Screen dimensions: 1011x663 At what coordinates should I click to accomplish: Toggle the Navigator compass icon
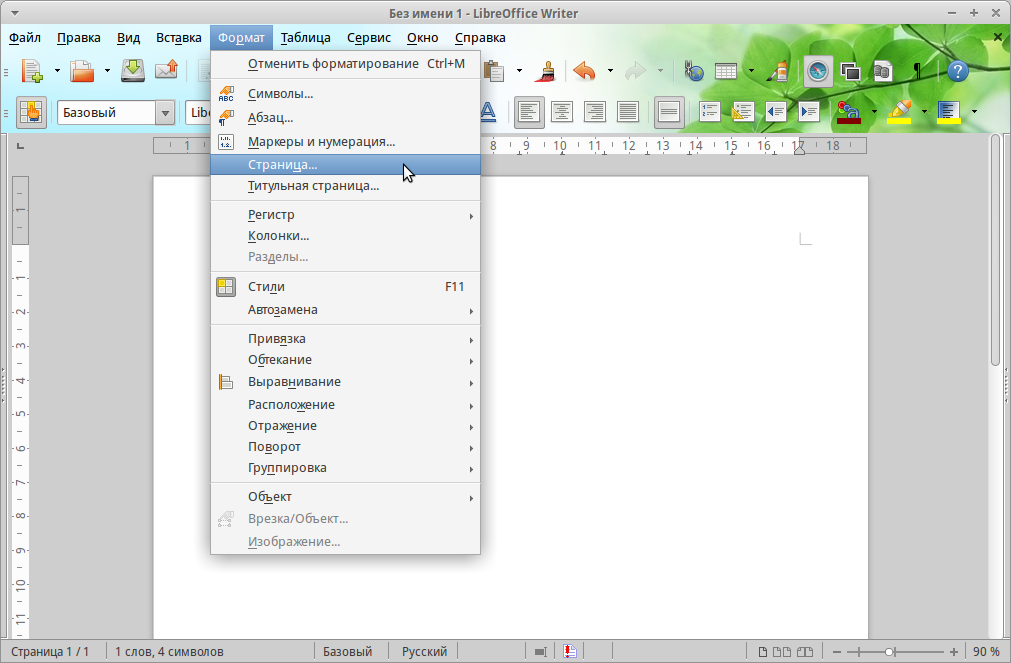click(818, 70)
